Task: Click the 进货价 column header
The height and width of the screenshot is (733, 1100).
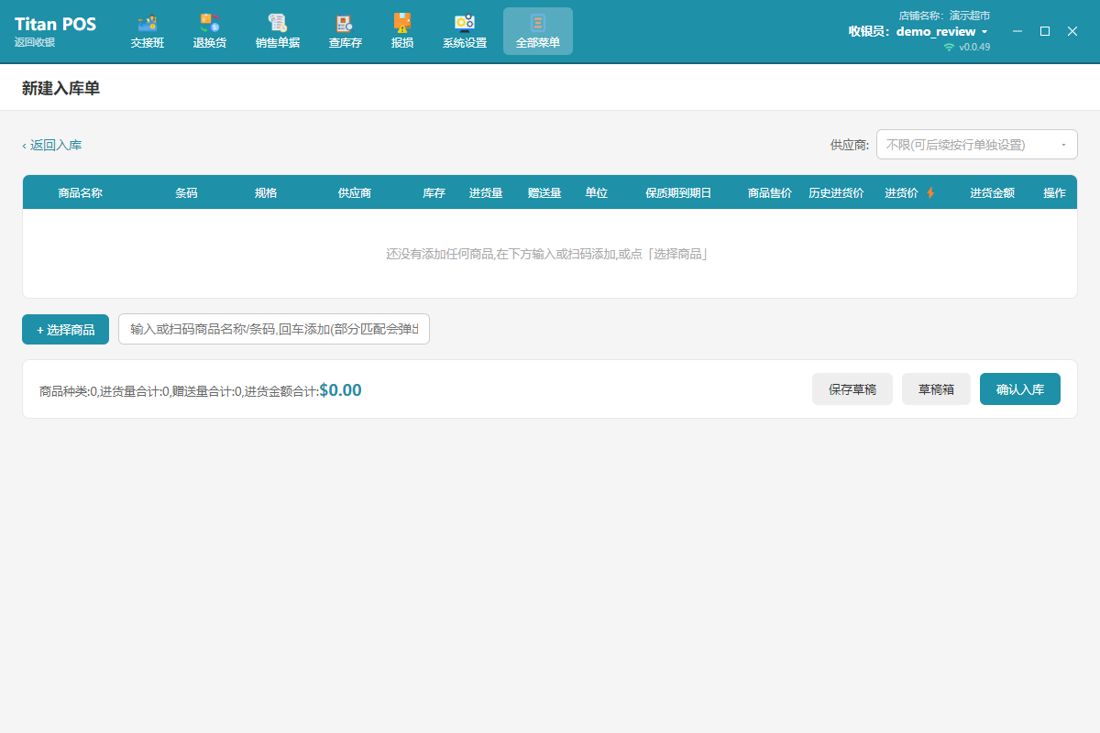Action: (901, 193)
